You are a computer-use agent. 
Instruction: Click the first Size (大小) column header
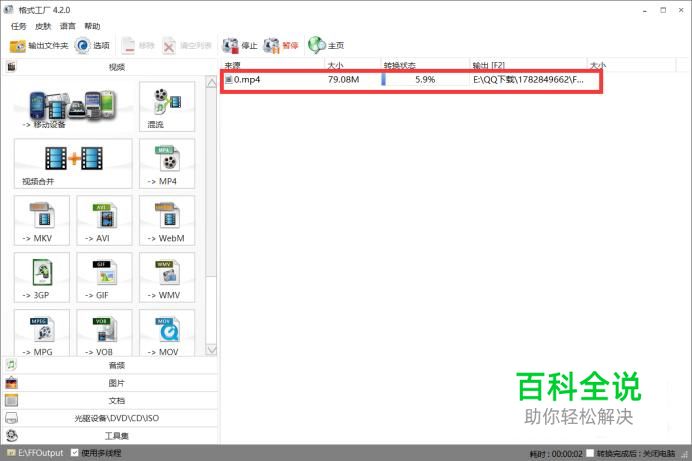(353, 65)
